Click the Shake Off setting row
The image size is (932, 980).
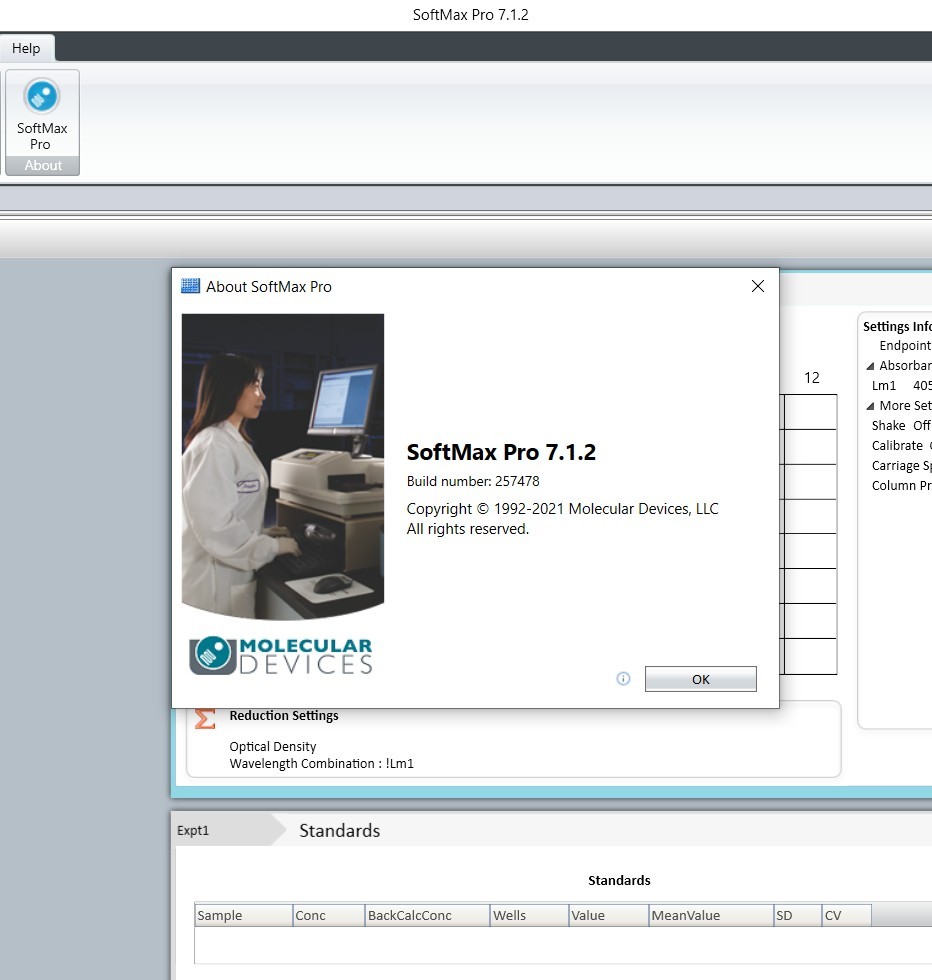[x=901, y=426]
